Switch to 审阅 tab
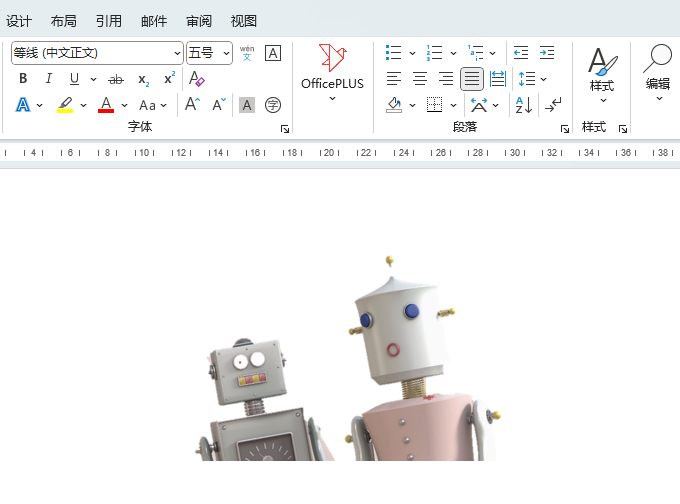 click(x=199, y=21)
